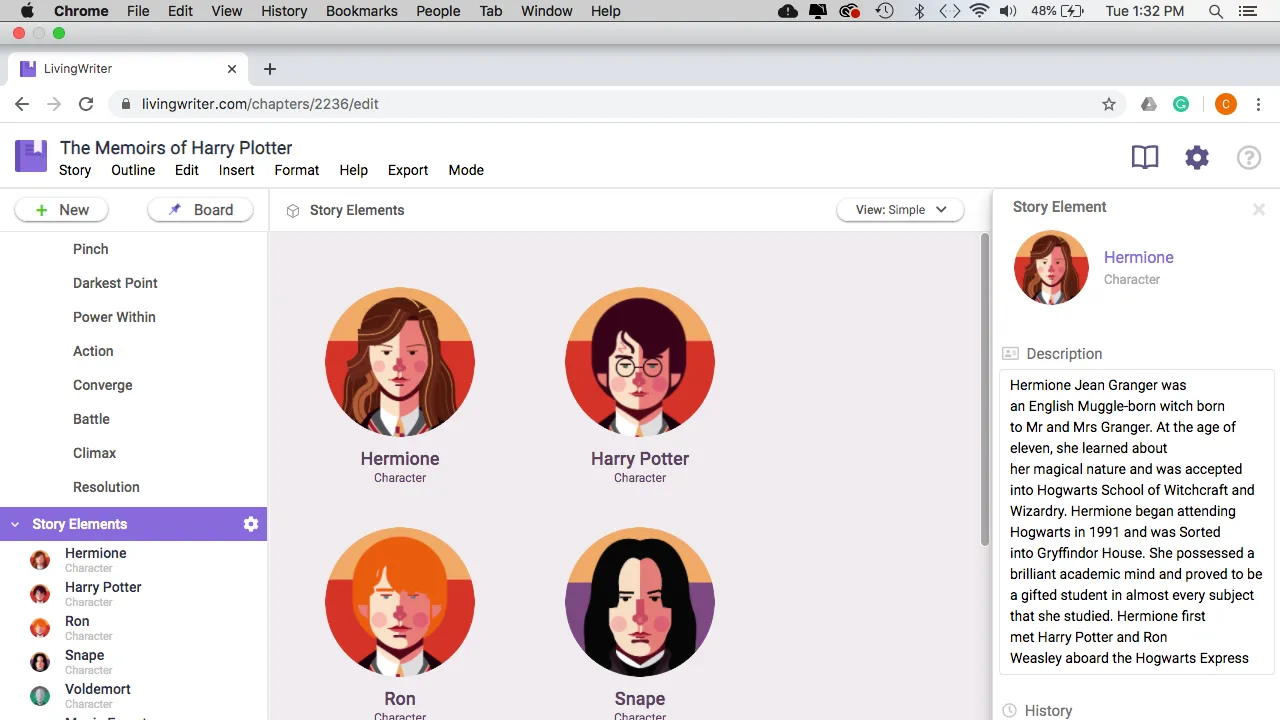Click Hermione portrait in Story Element panel
The image size is (1280, 720).
pos(1051,267)
